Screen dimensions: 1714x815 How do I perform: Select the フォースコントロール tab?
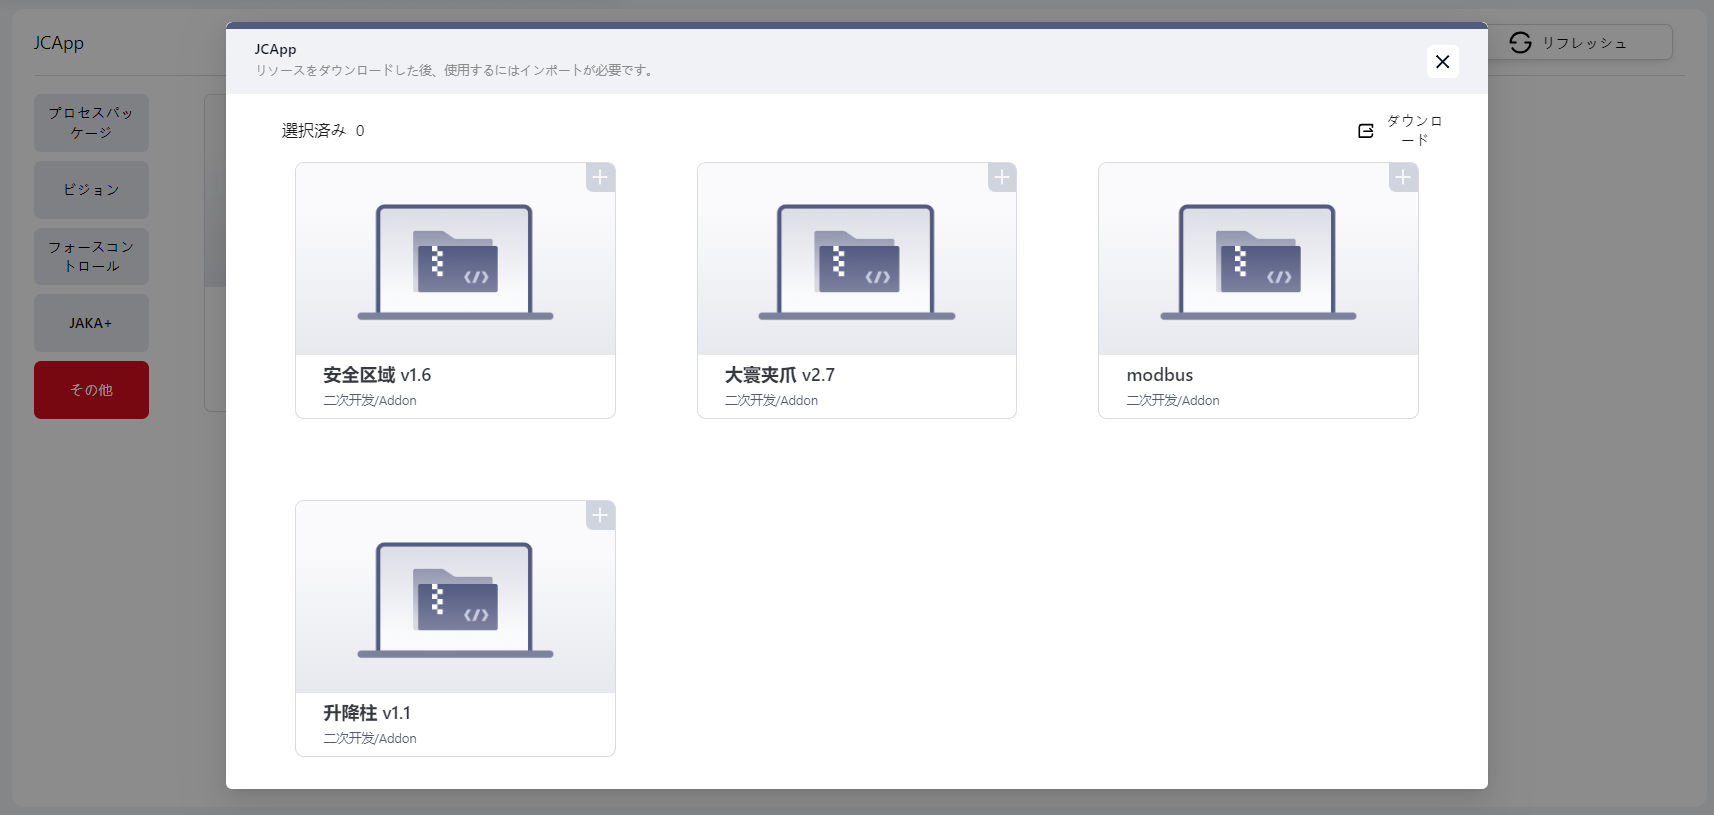[91, 256]
